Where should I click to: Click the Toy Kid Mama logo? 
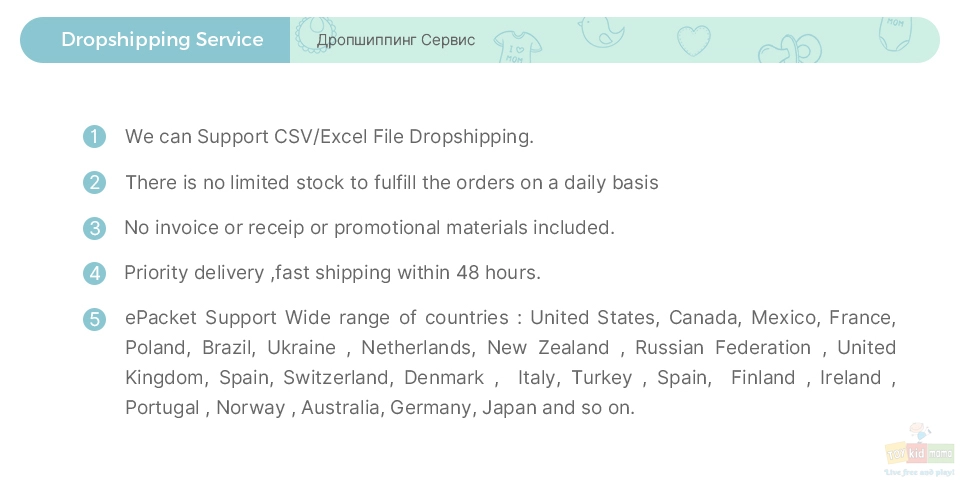point(920,444)
